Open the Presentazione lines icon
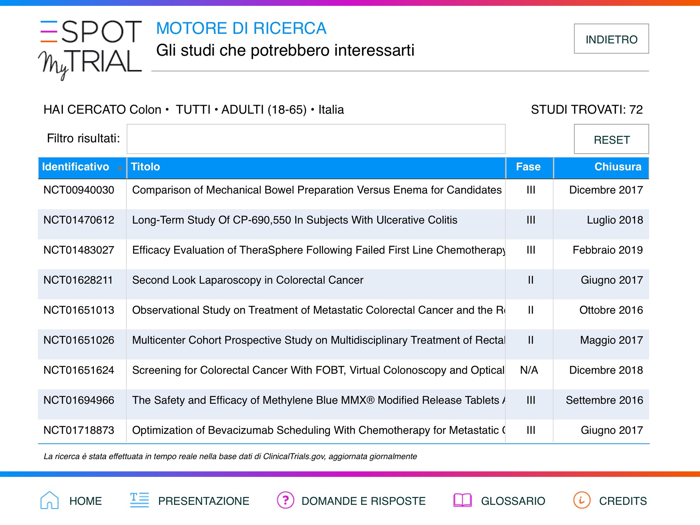 [x=139, y=500]
